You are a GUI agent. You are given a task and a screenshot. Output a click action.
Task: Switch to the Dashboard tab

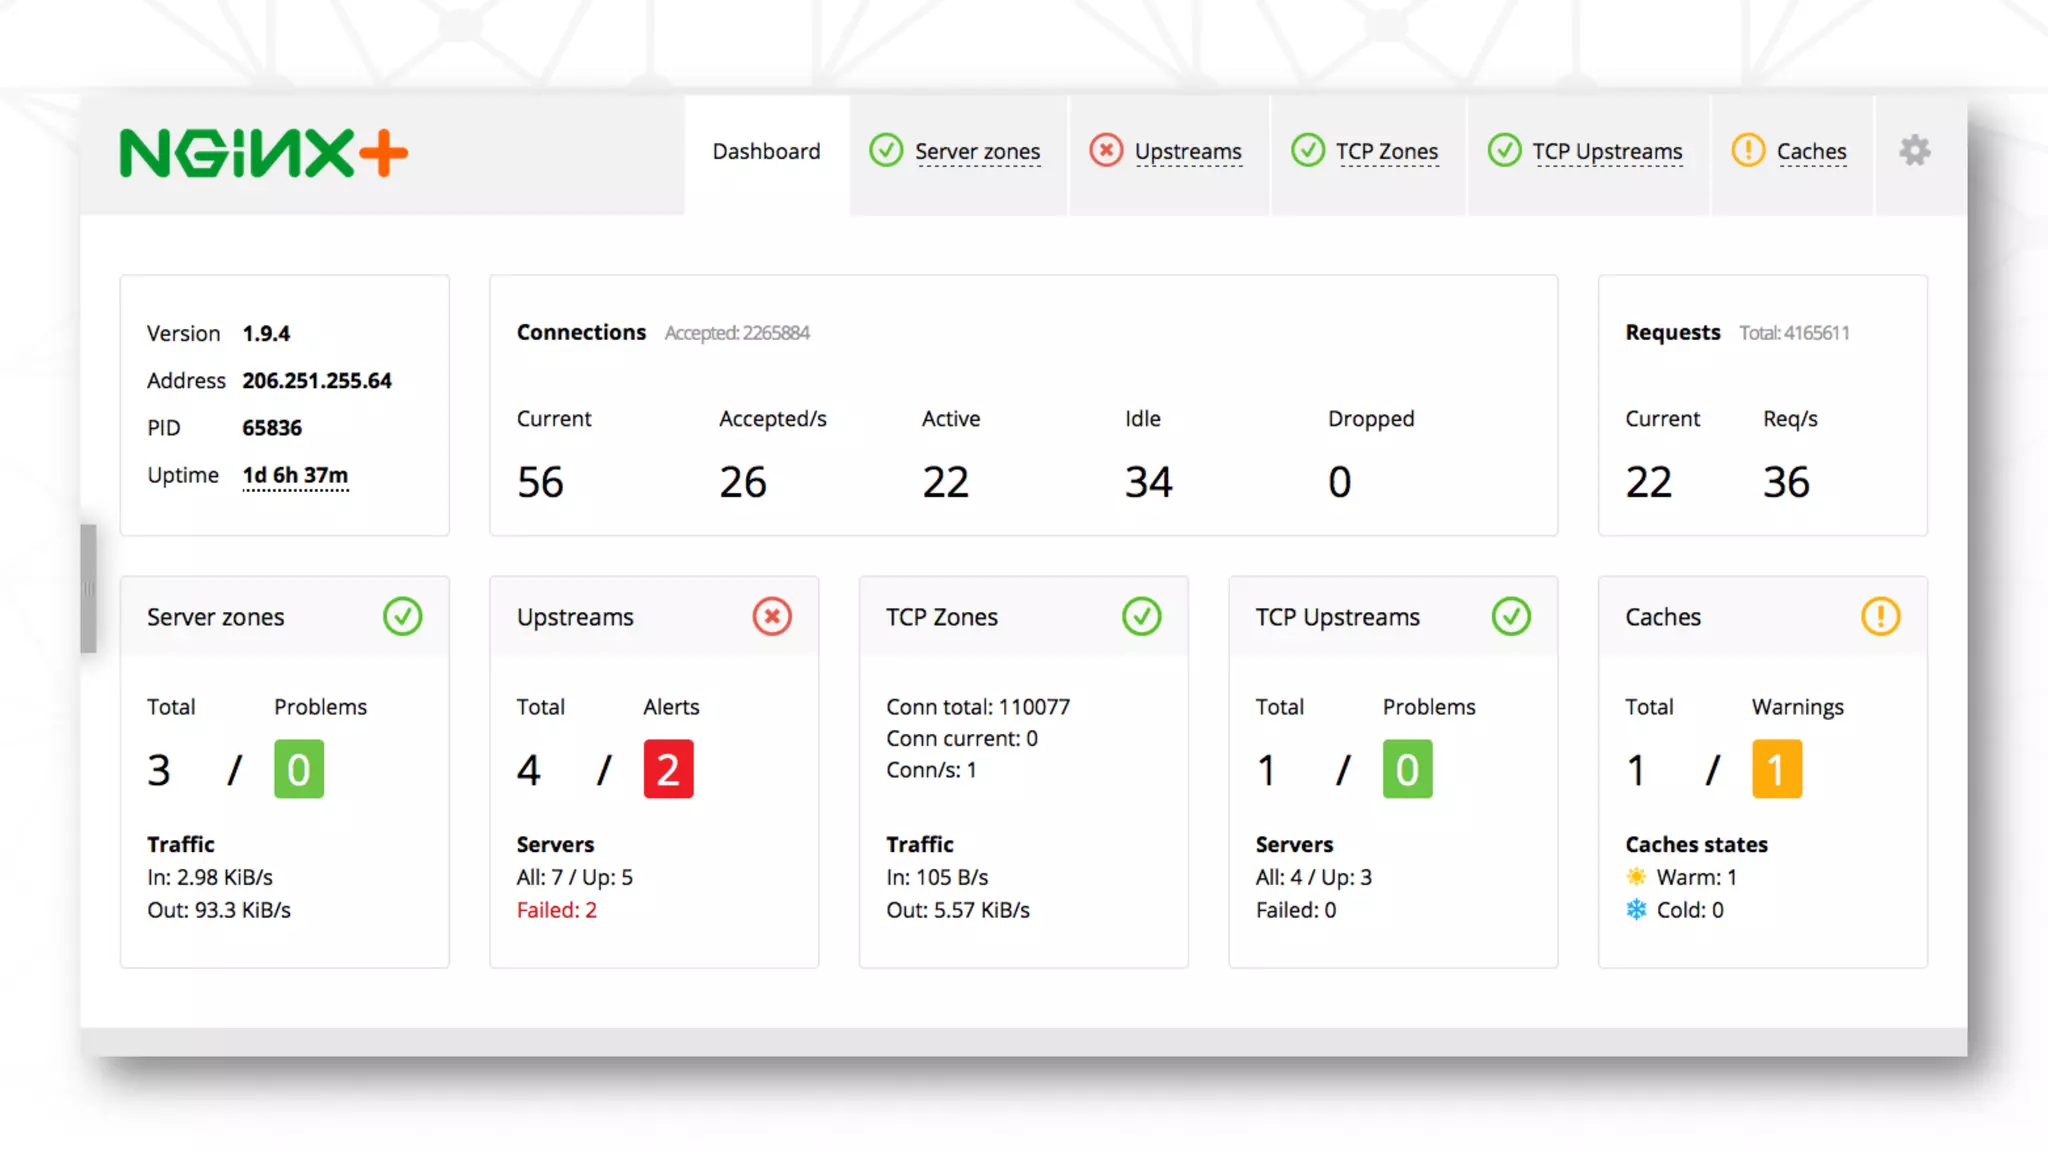[766, 152]
